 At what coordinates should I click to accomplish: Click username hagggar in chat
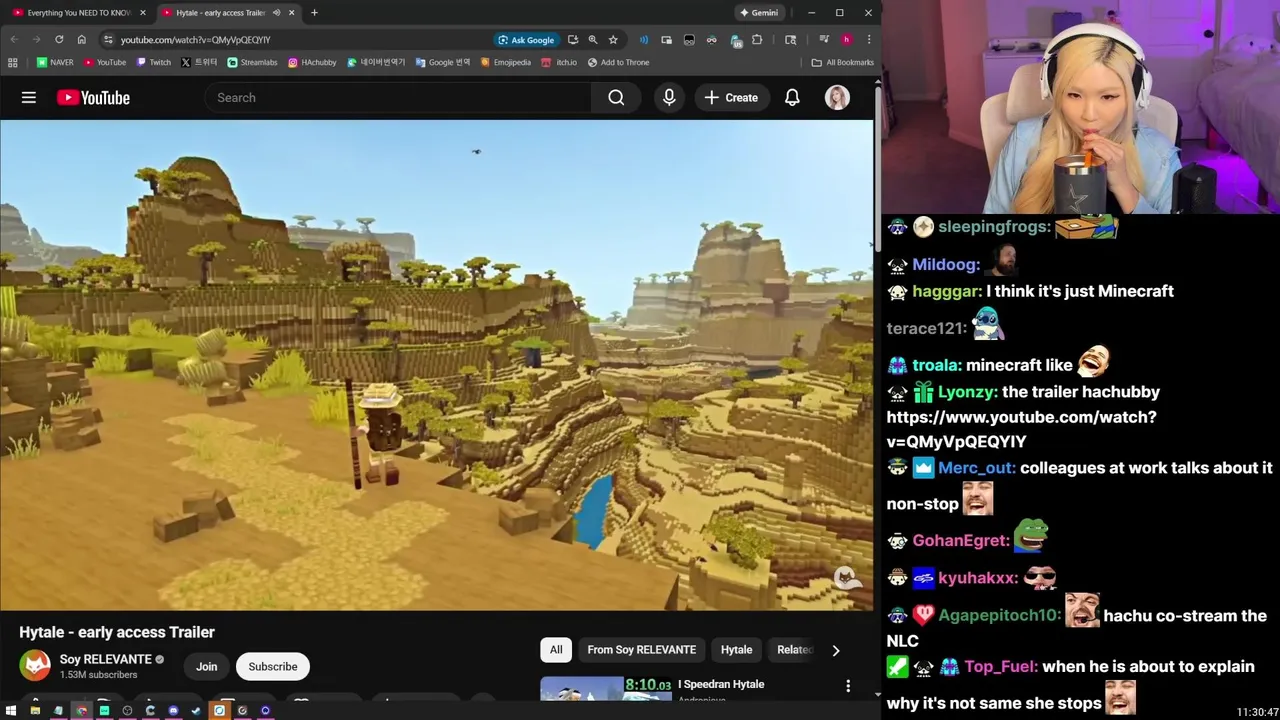[946, 291]
